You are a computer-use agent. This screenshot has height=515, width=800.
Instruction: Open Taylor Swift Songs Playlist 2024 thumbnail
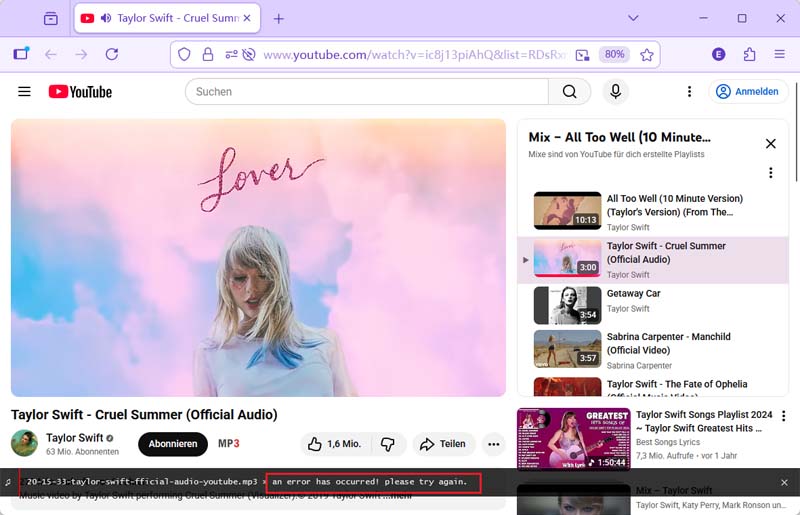pyautogui.click(x=573, y=439)
